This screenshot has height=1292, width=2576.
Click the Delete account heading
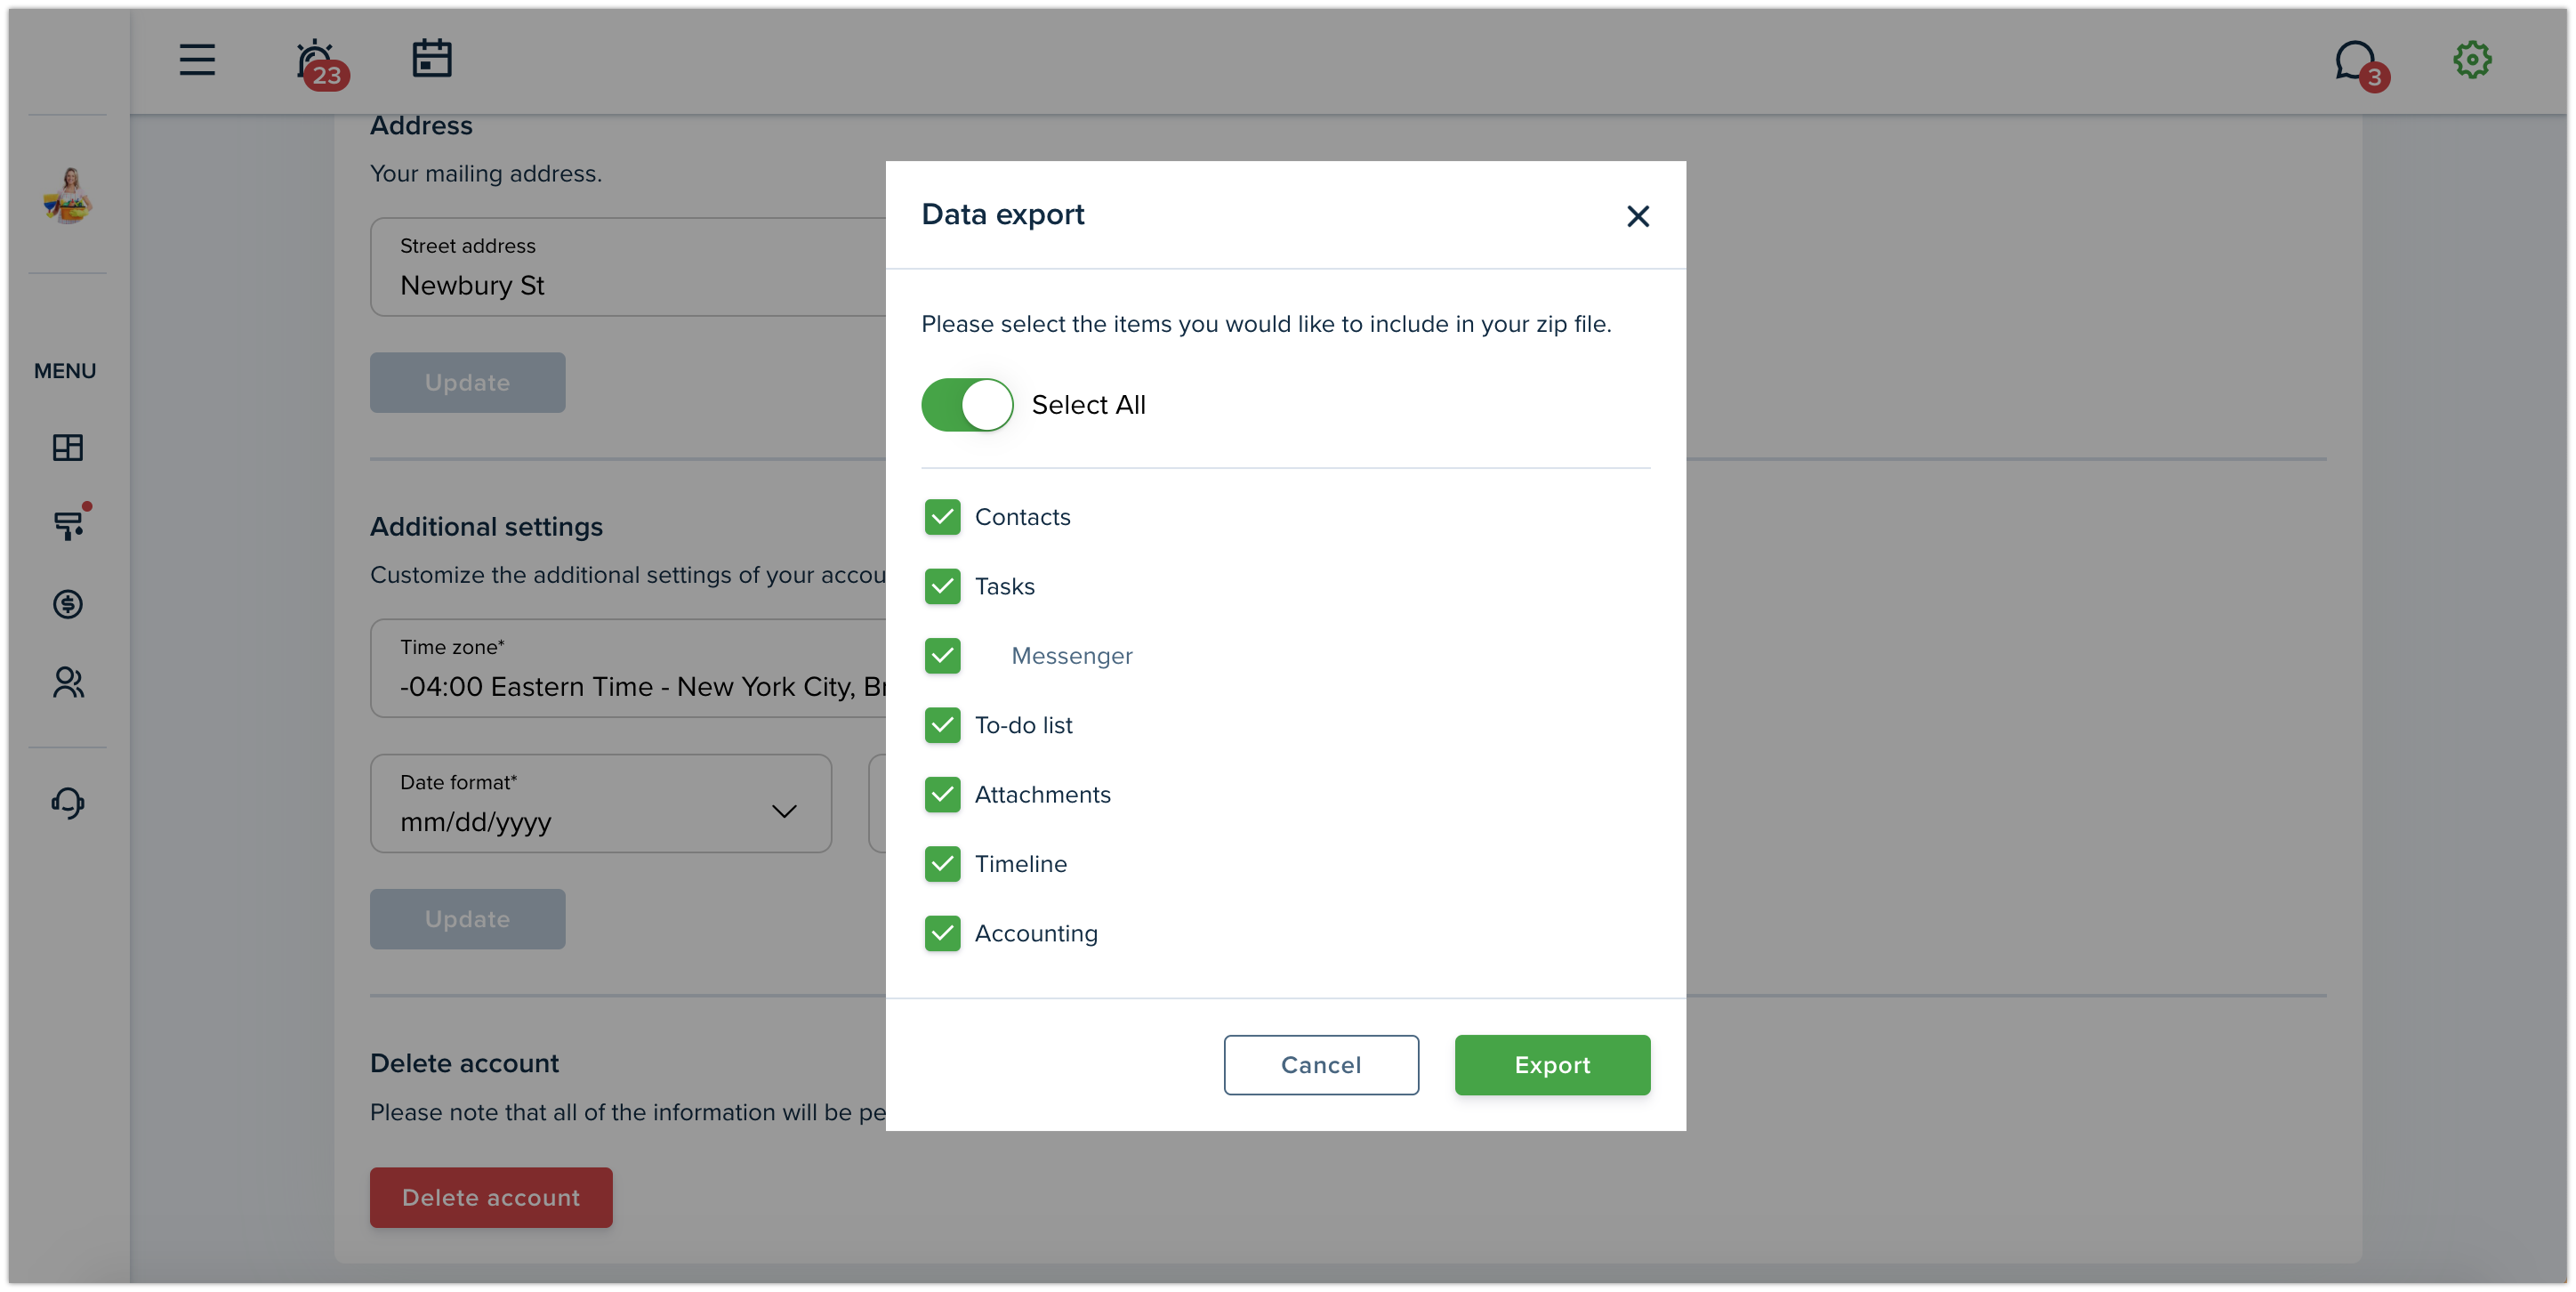point(464,1063)
